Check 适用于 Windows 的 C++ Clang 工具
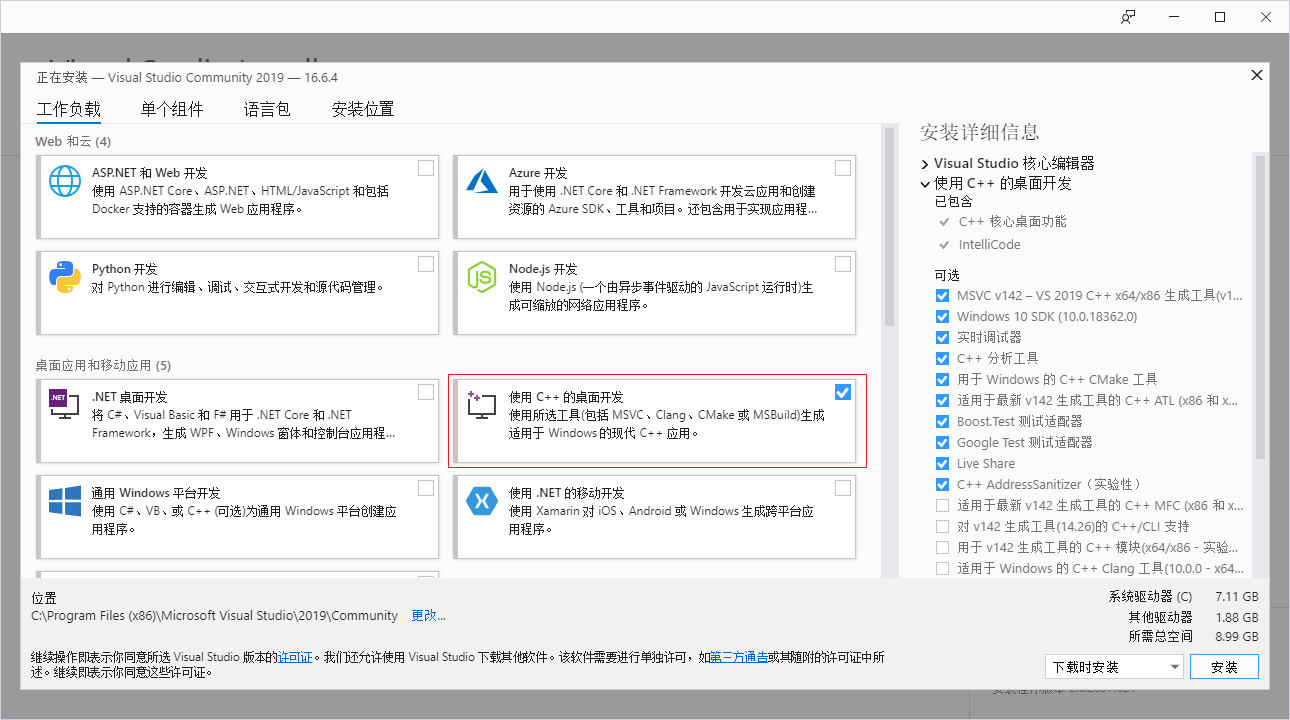This screenshot has width=1290, height=720. pyautogui.click(x=942, y=569)
